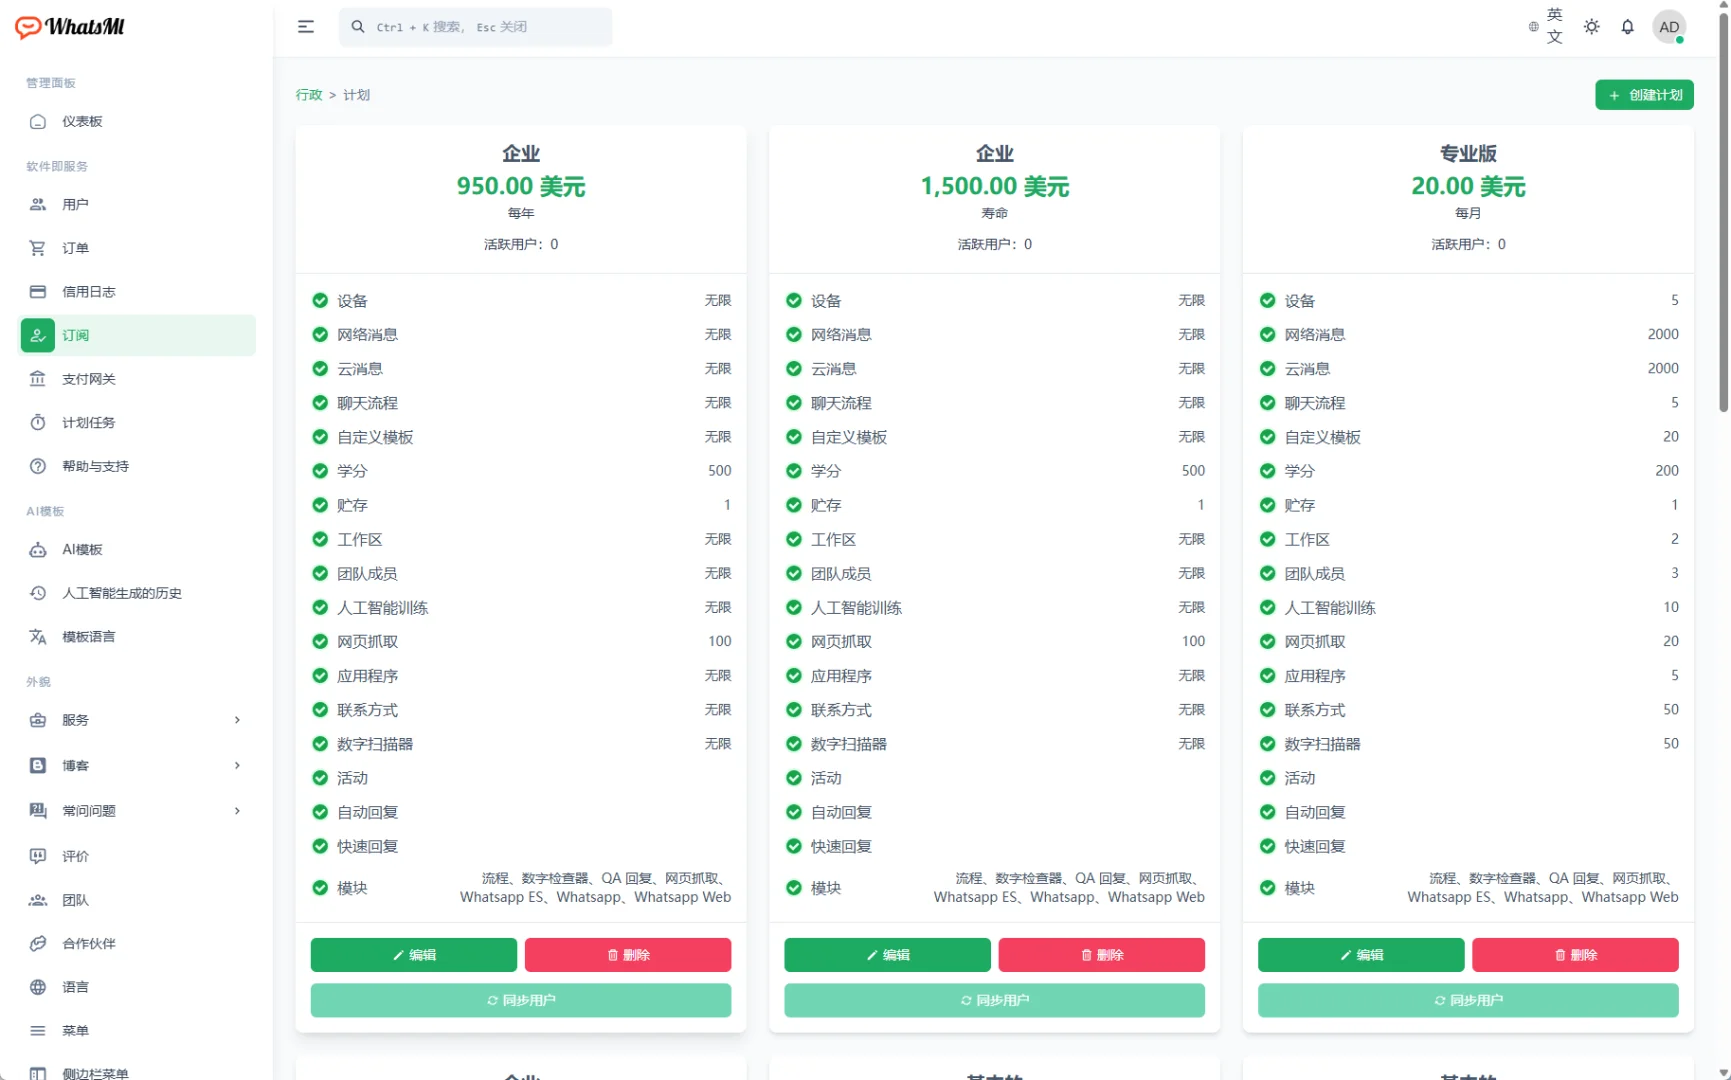Click the 寿命 billing period label
Screen dimensions: 1731x1080
click(x=995, y=213)
